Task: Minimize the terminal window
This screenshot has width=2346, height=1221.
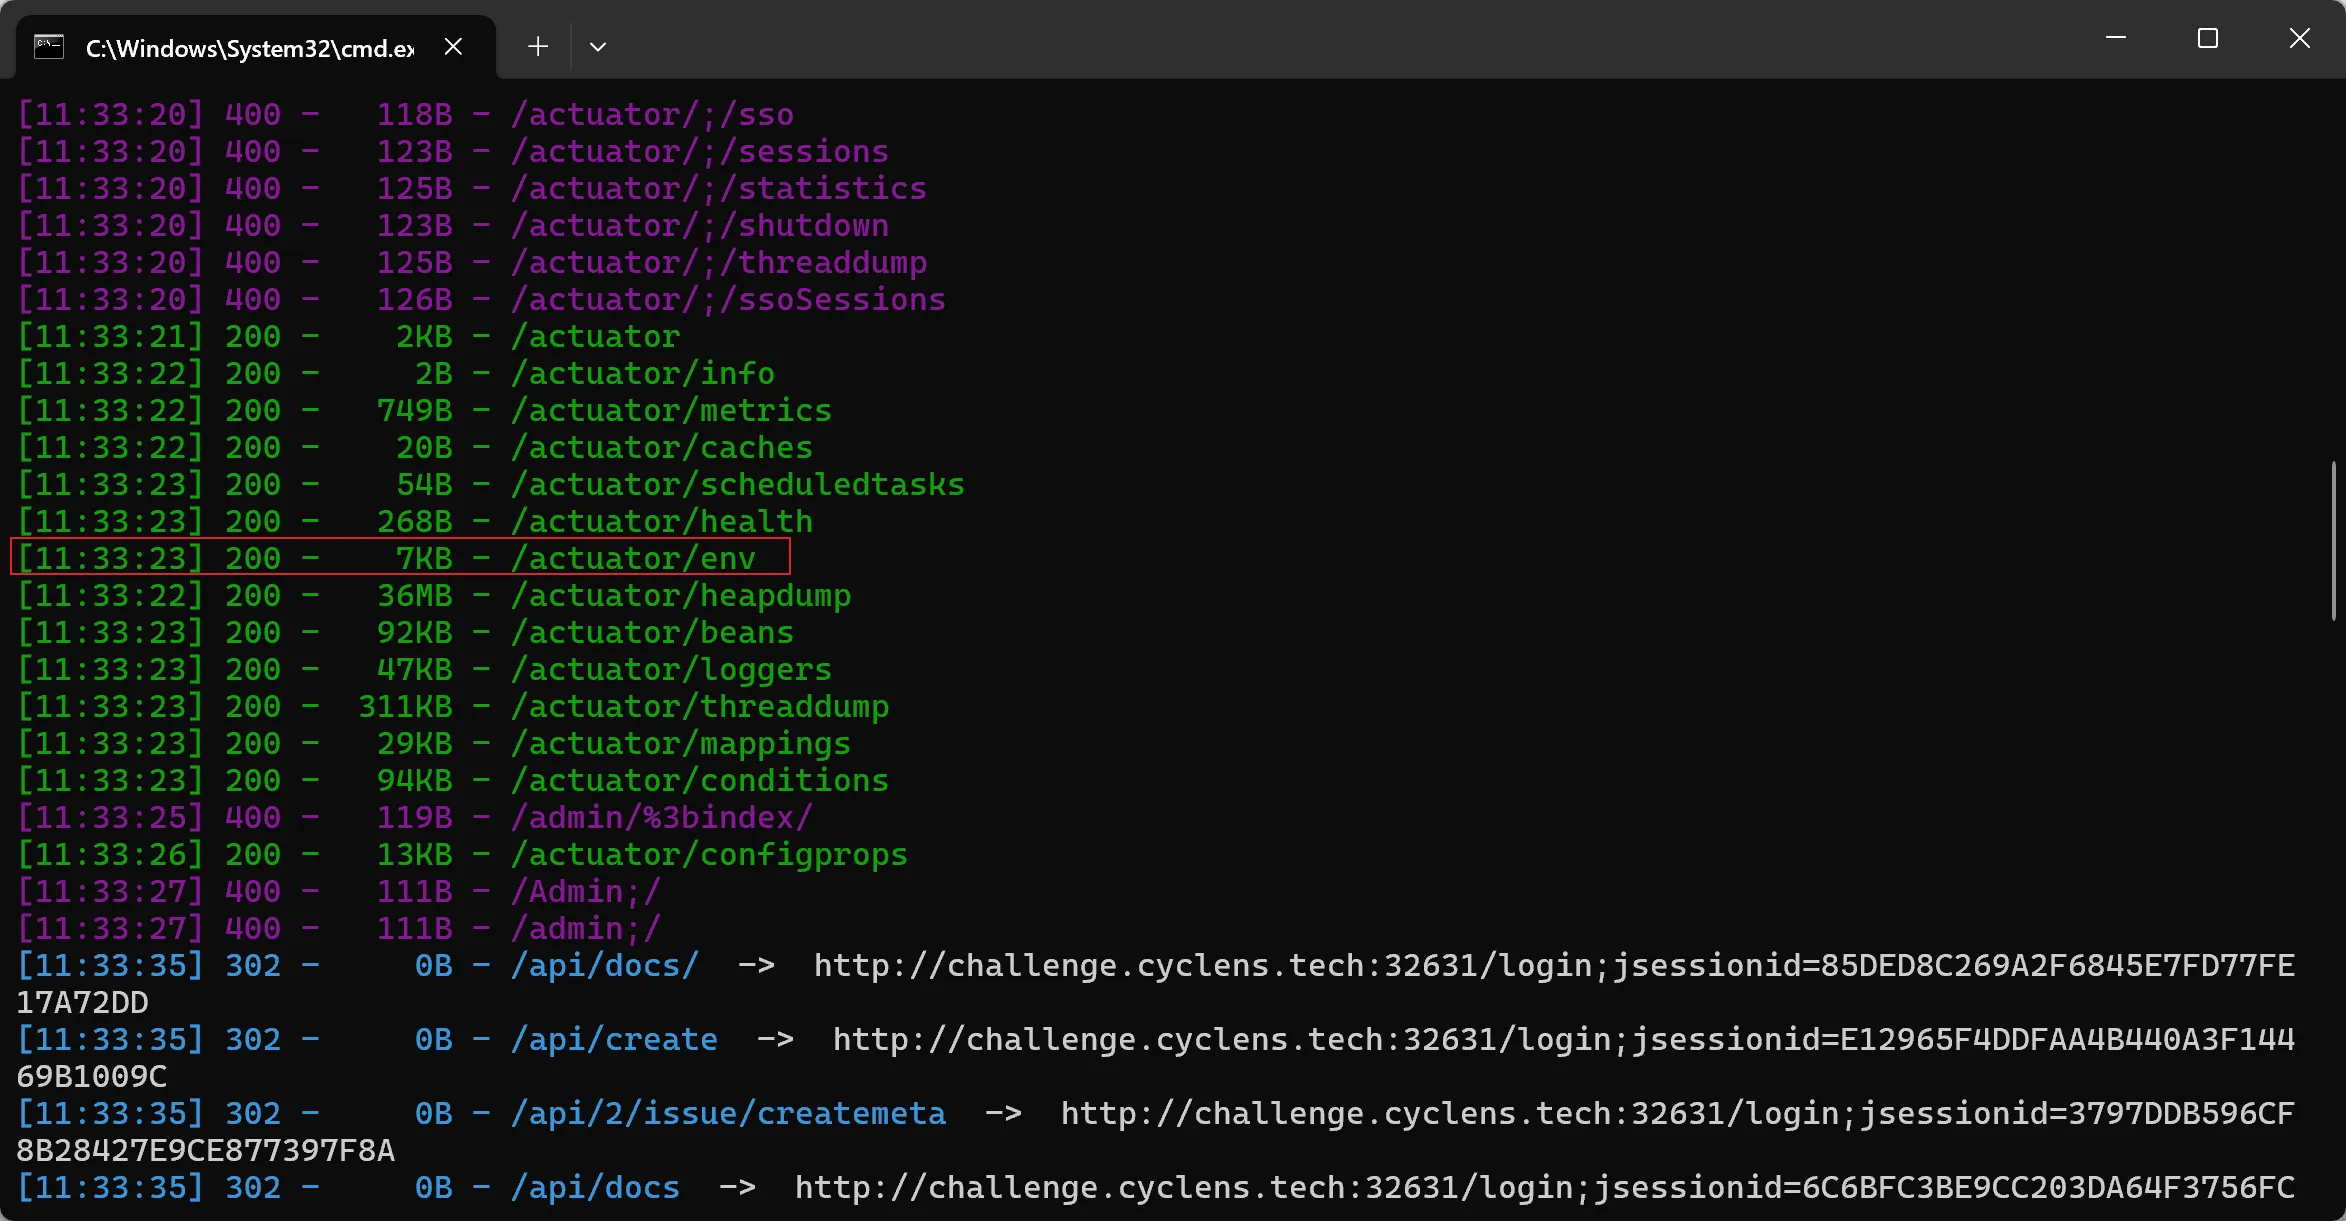Action: pyautogui.click(x=2116, y=38)
